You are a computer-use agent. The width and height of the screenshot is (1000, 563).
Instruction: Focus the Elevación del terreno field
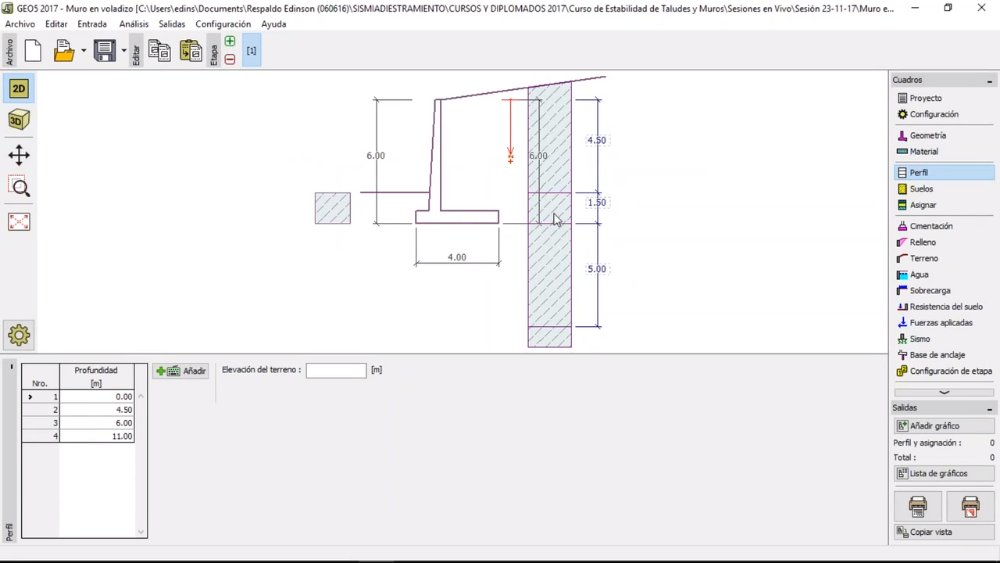[336, 370]
